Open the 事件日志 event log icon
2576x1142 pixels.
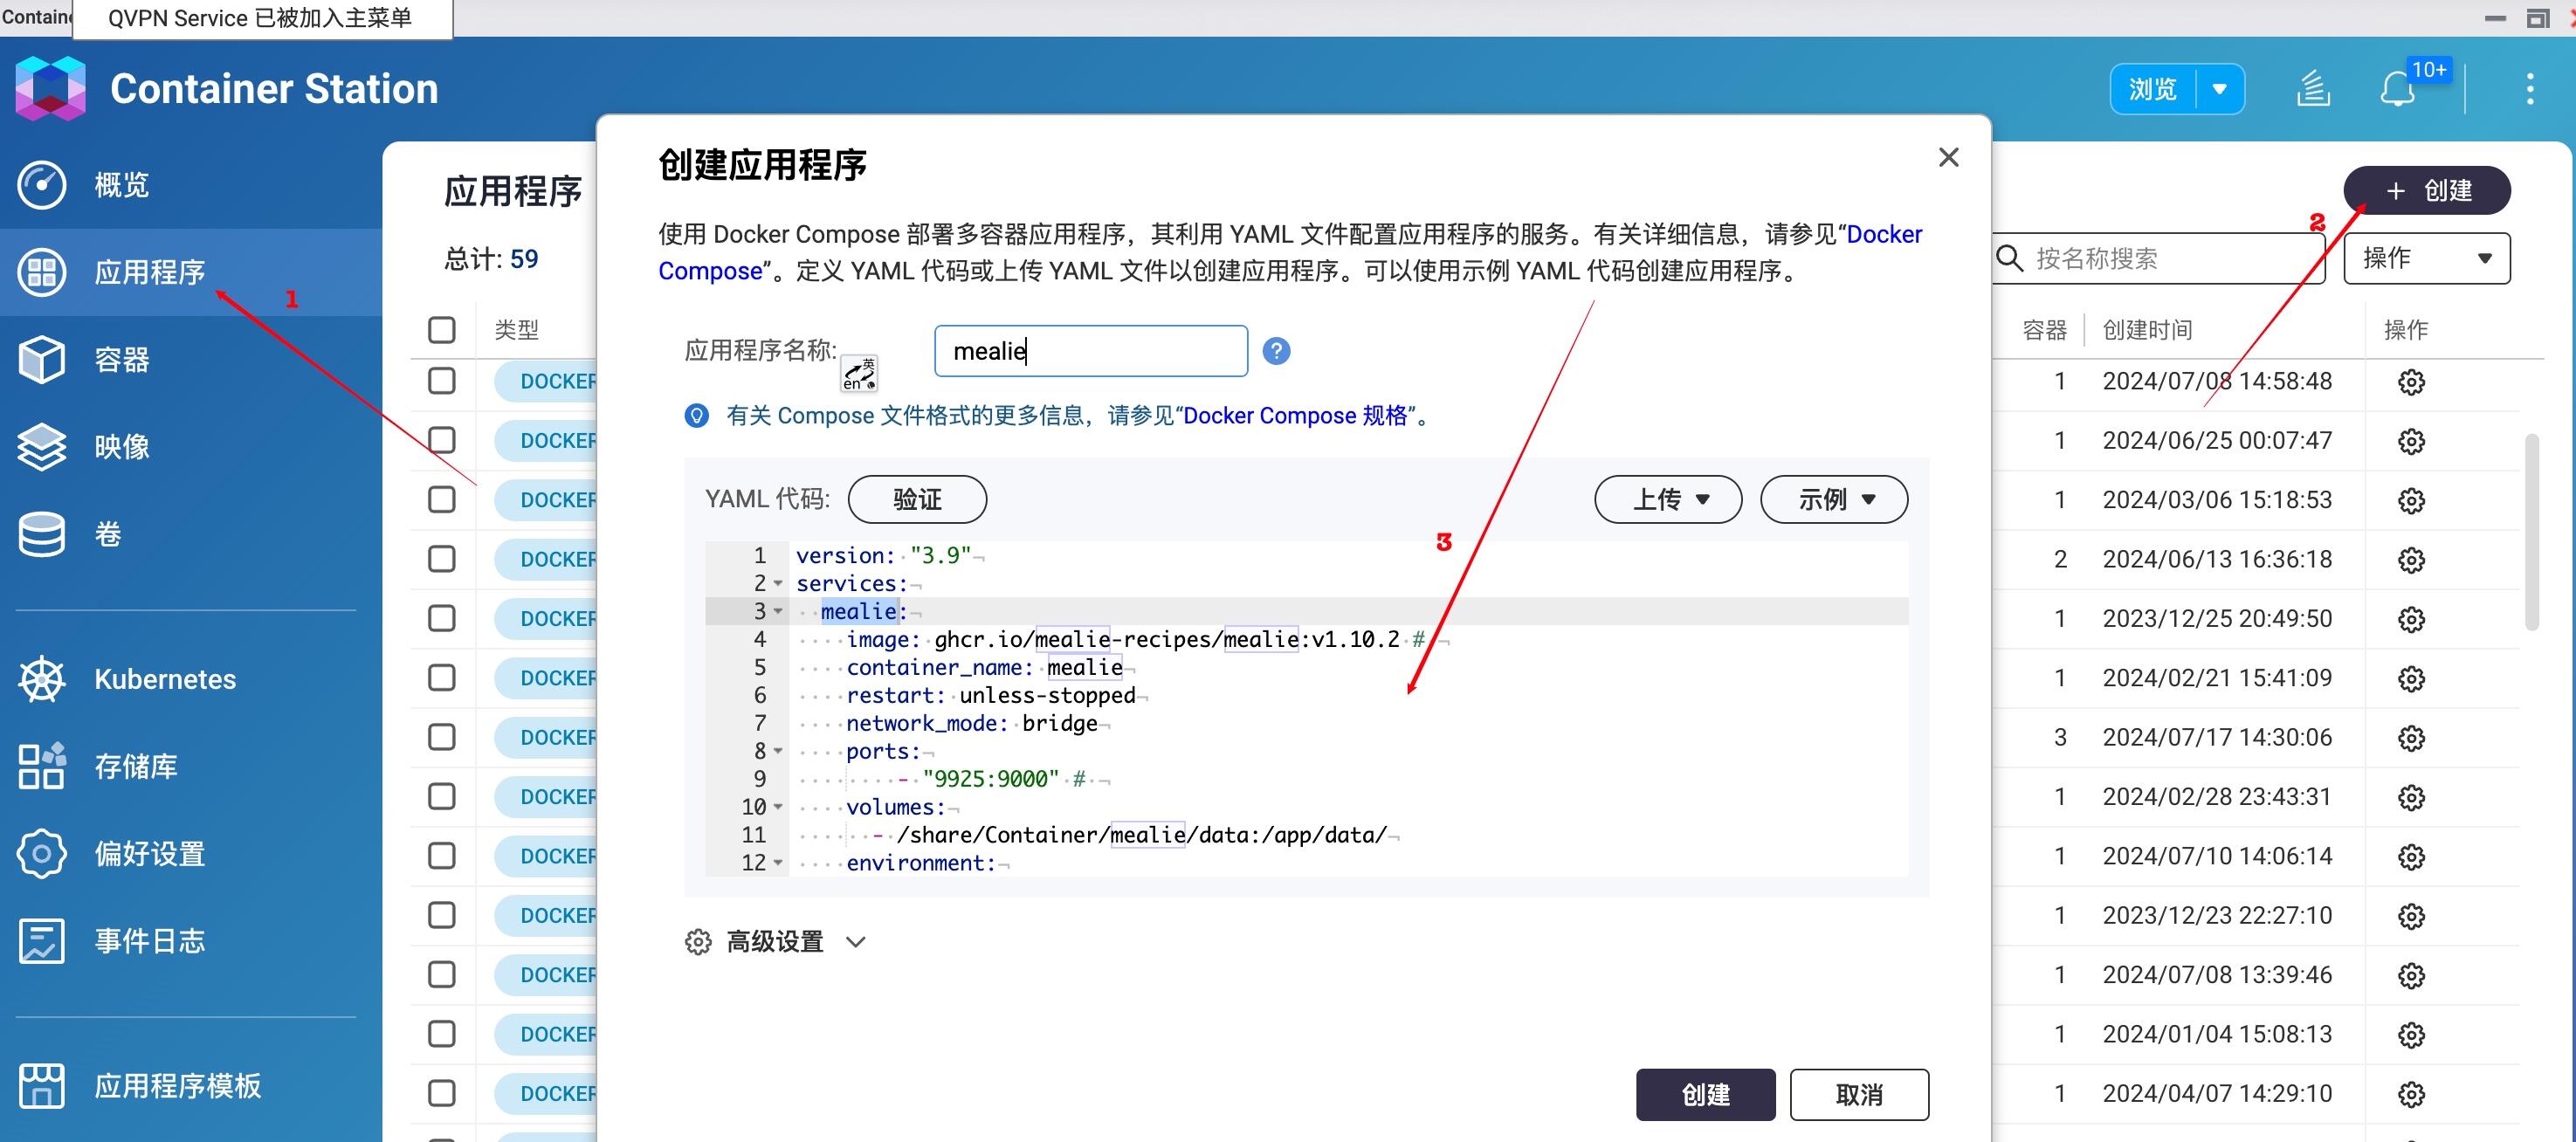point(42,940)
